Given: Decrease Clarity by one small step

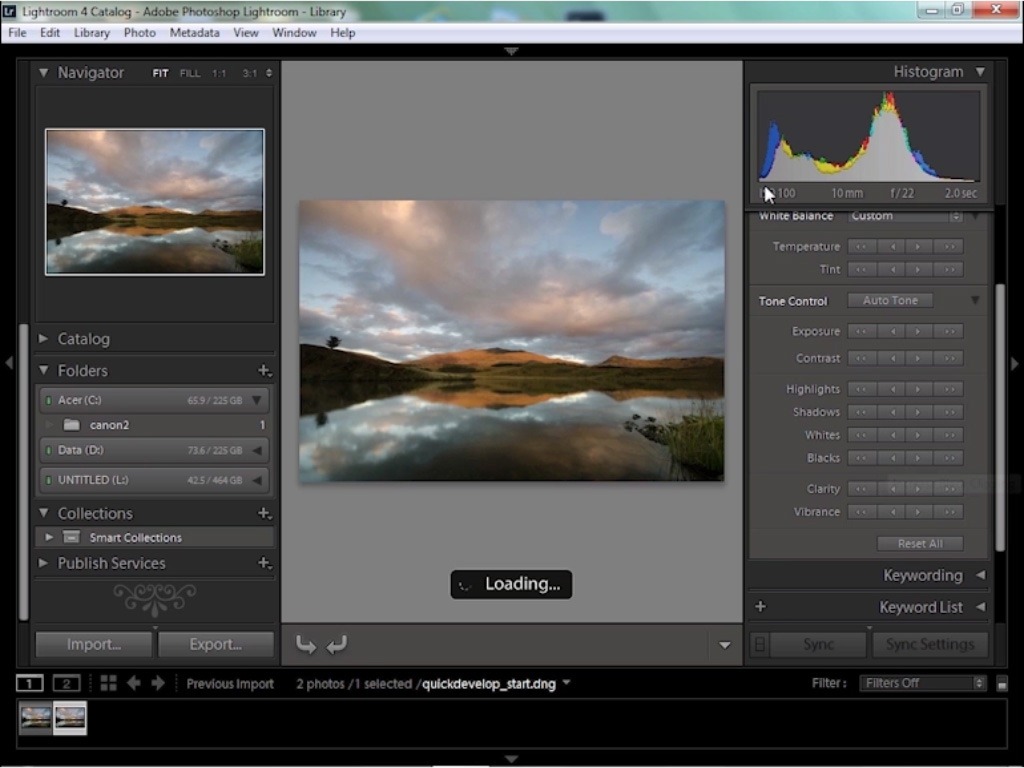Looking at the screenshot, I should point(892,489).
